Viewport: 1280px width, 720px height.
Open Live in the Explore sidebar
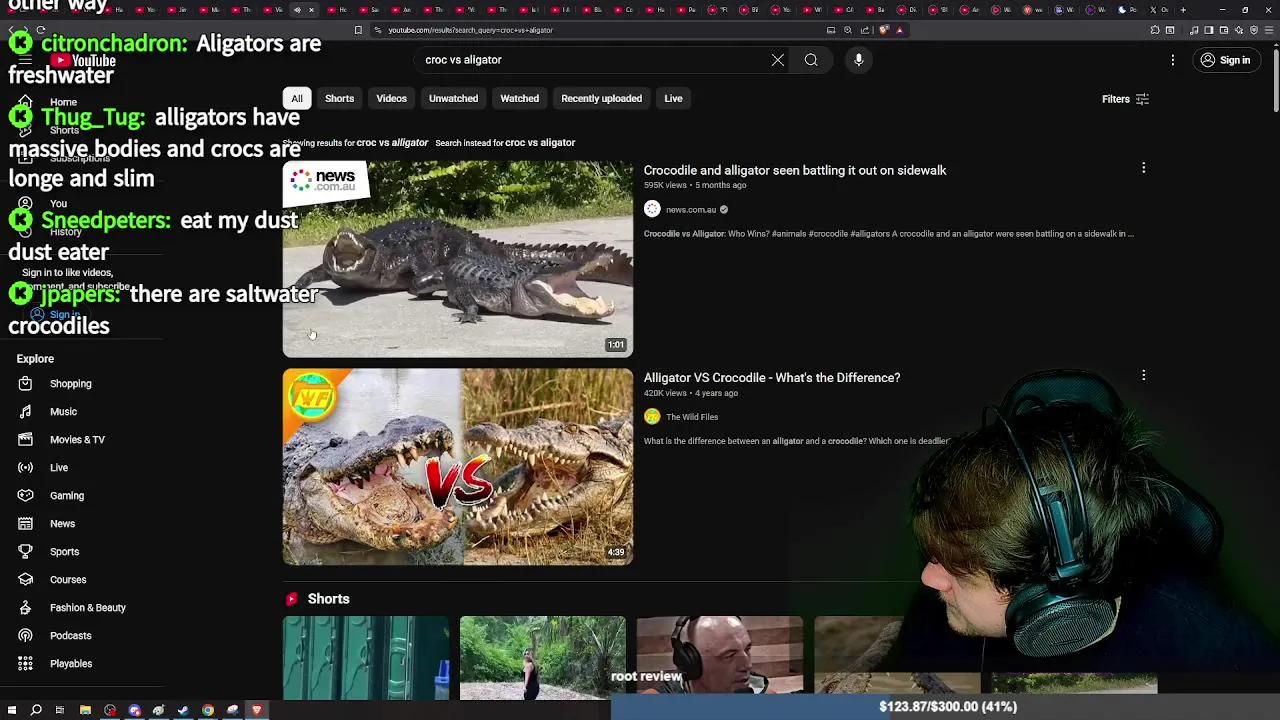tap(59, 468)
